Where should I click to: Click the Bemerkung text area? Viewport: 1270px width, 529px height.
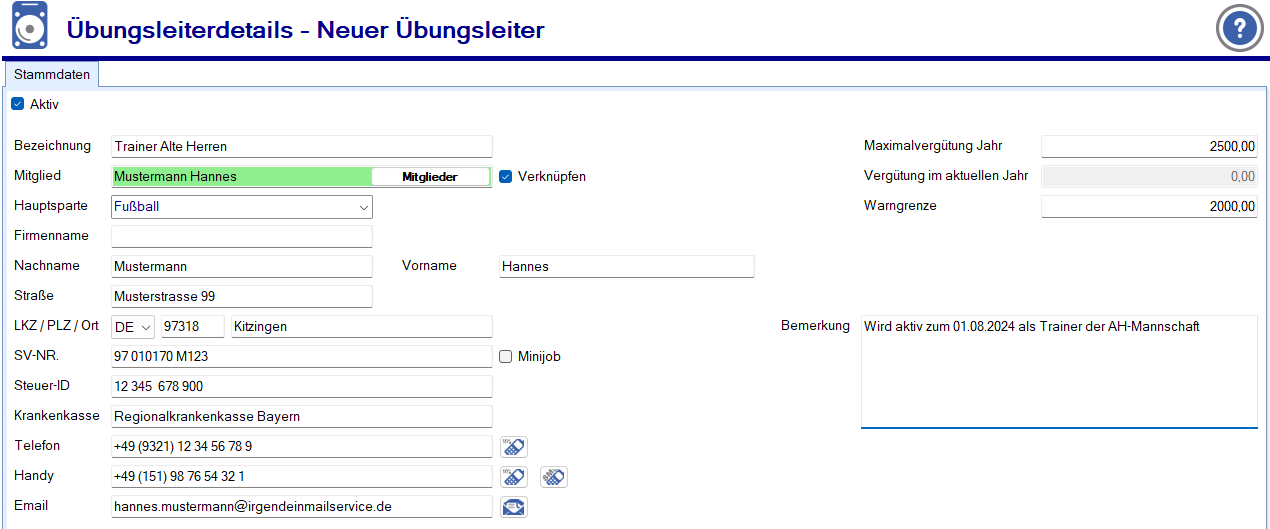[1059, 372]
